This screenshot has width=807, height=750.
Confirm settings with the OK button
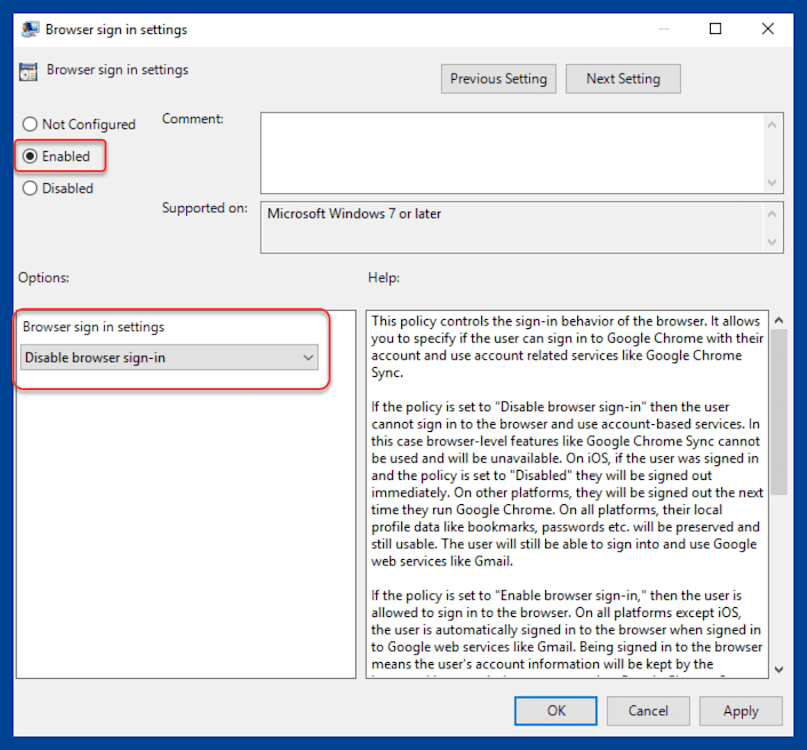click(555, 711)
